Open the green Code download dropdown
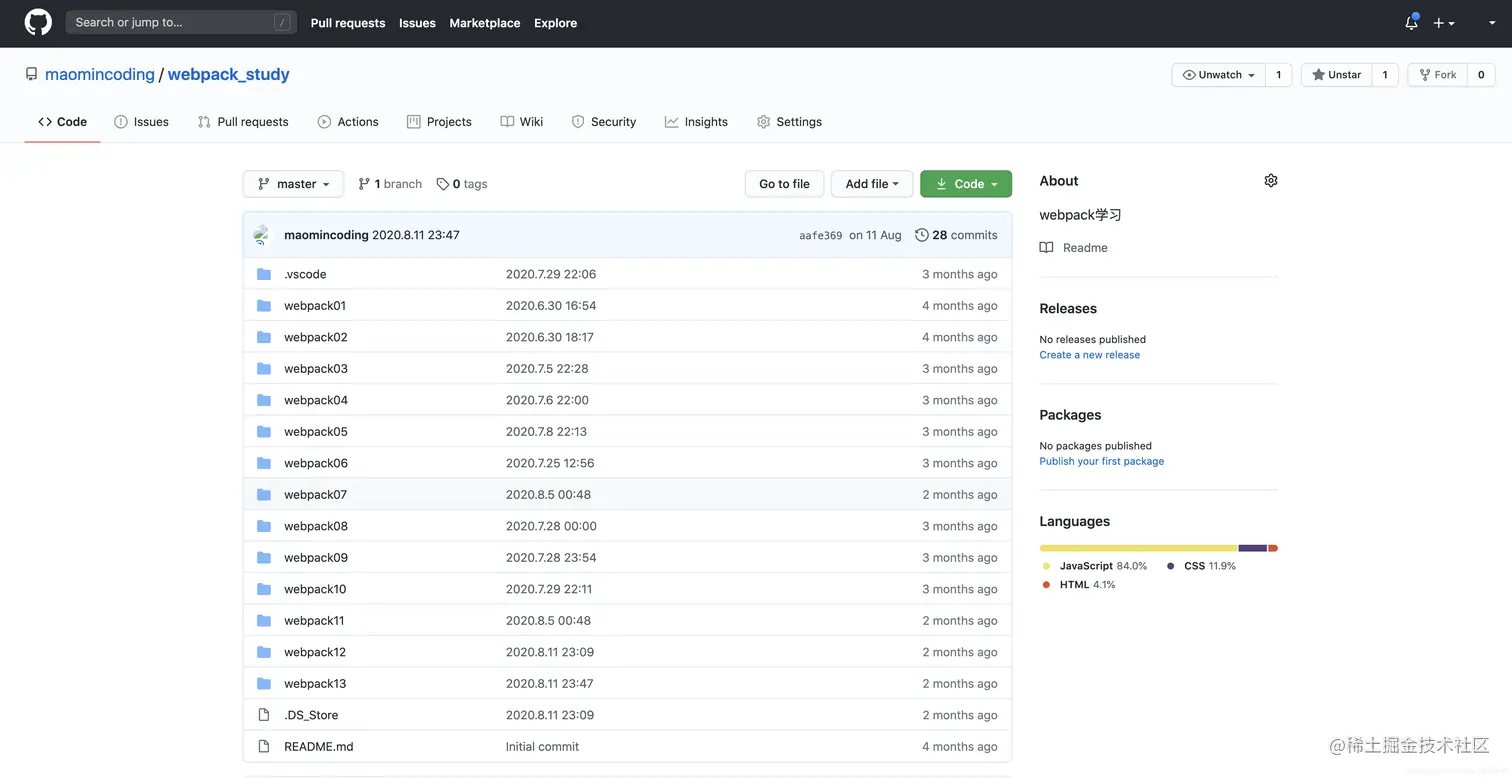1512x778 pixels. click(x=966, y=184)
